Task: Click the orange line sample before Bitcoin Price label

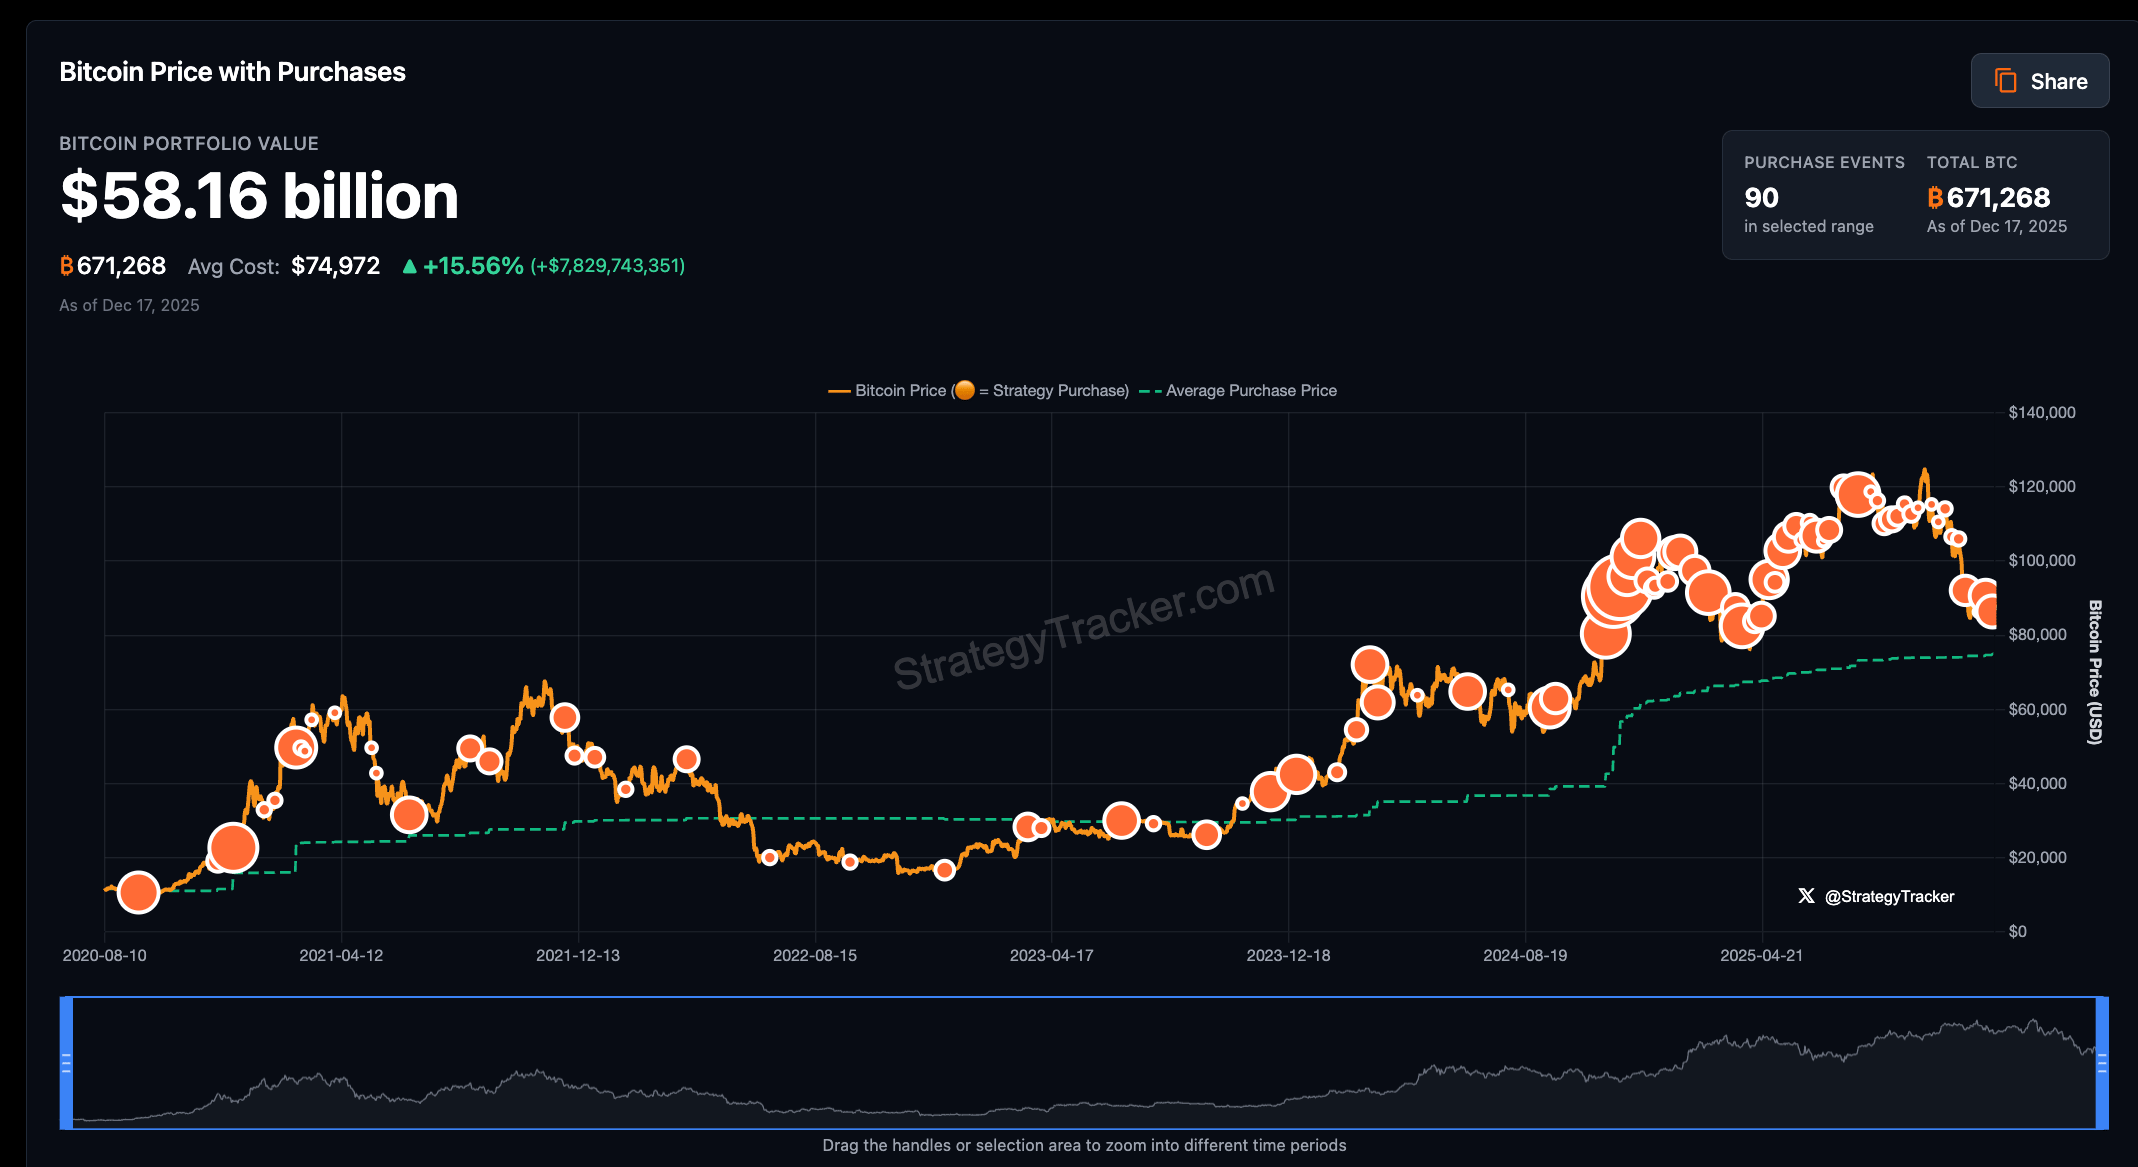Action: point(838,390)
